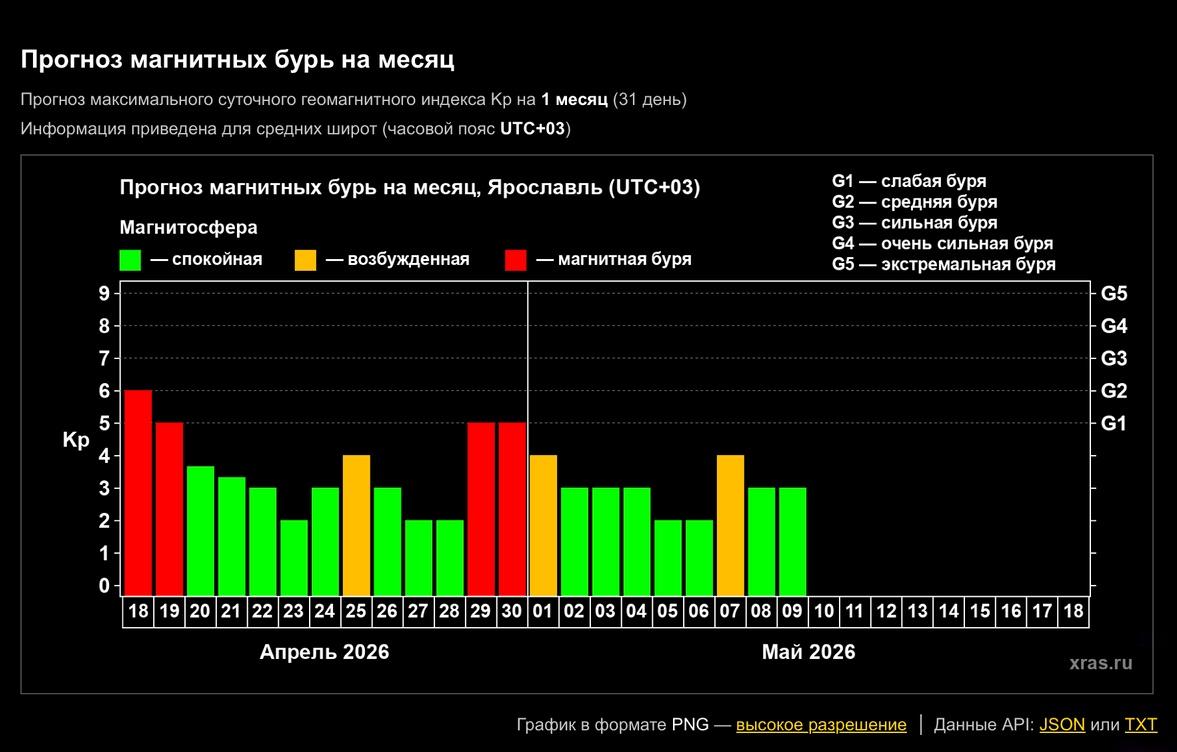Click date label 10 in May

823,611
